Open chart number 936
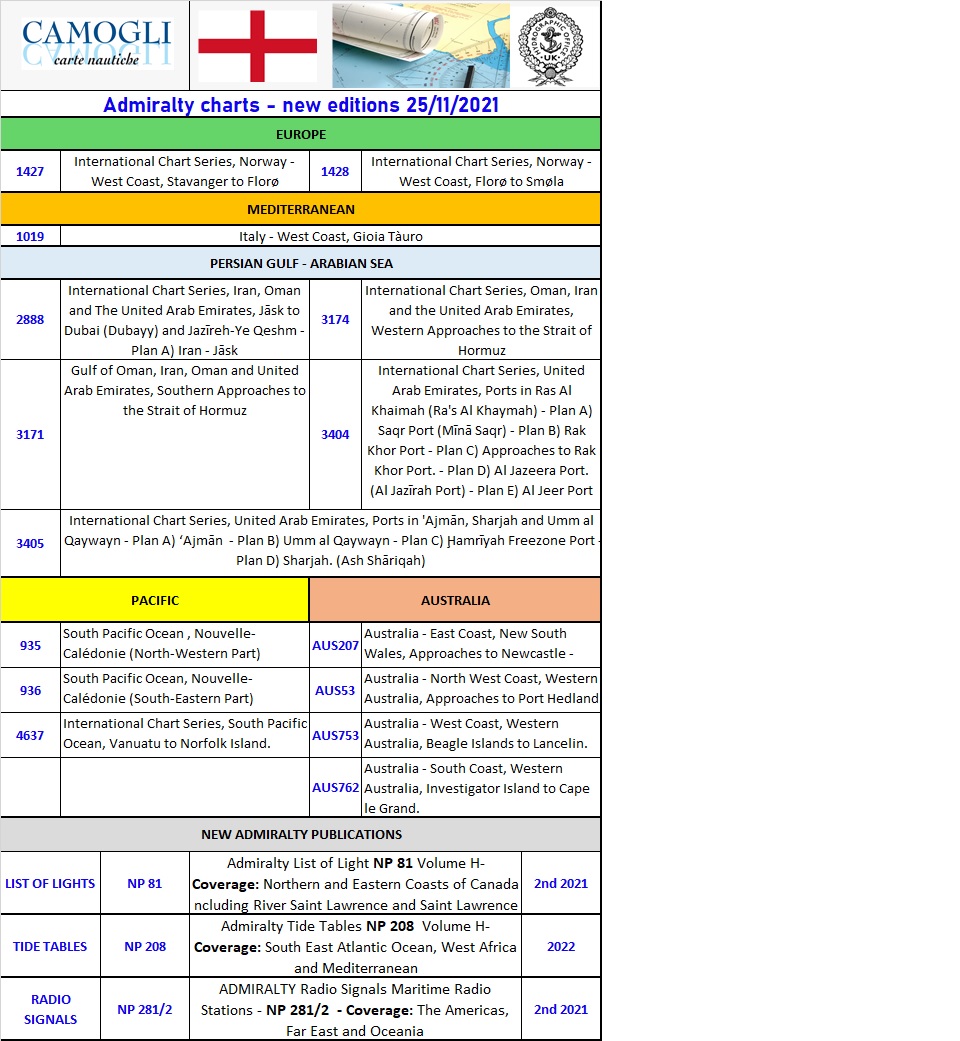 coord(30,690)
